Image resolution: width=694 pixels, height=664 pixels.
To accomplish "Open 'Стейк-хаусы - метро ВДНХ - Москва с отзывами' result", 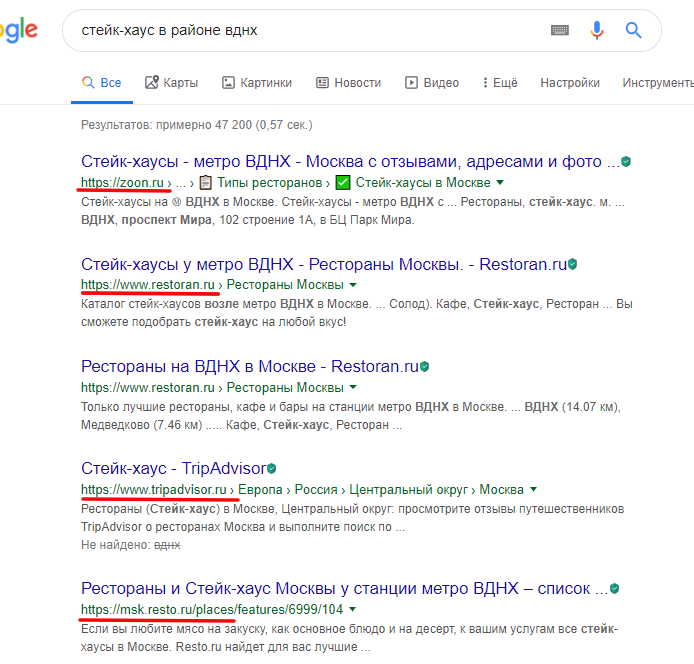I will coord(350,162).
